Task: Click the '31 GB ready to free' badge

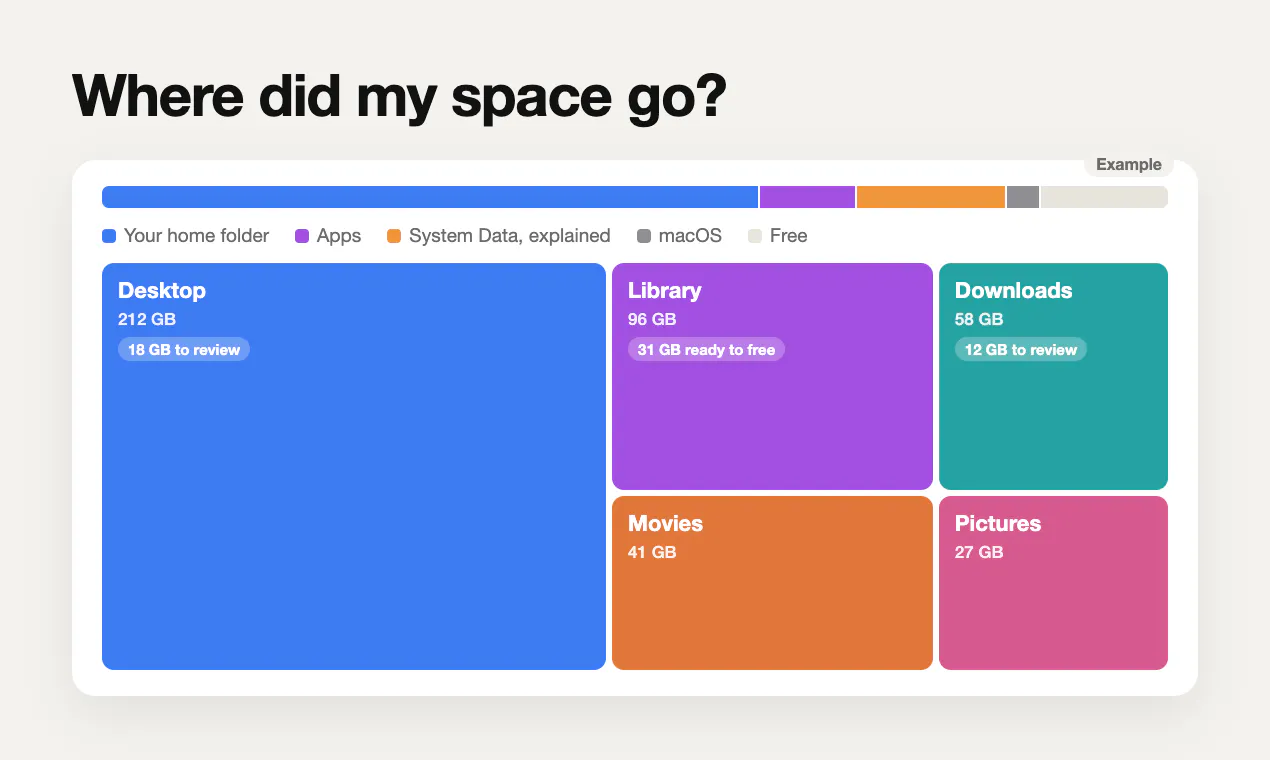Action: pyautogui.click(x=706, y=349)
